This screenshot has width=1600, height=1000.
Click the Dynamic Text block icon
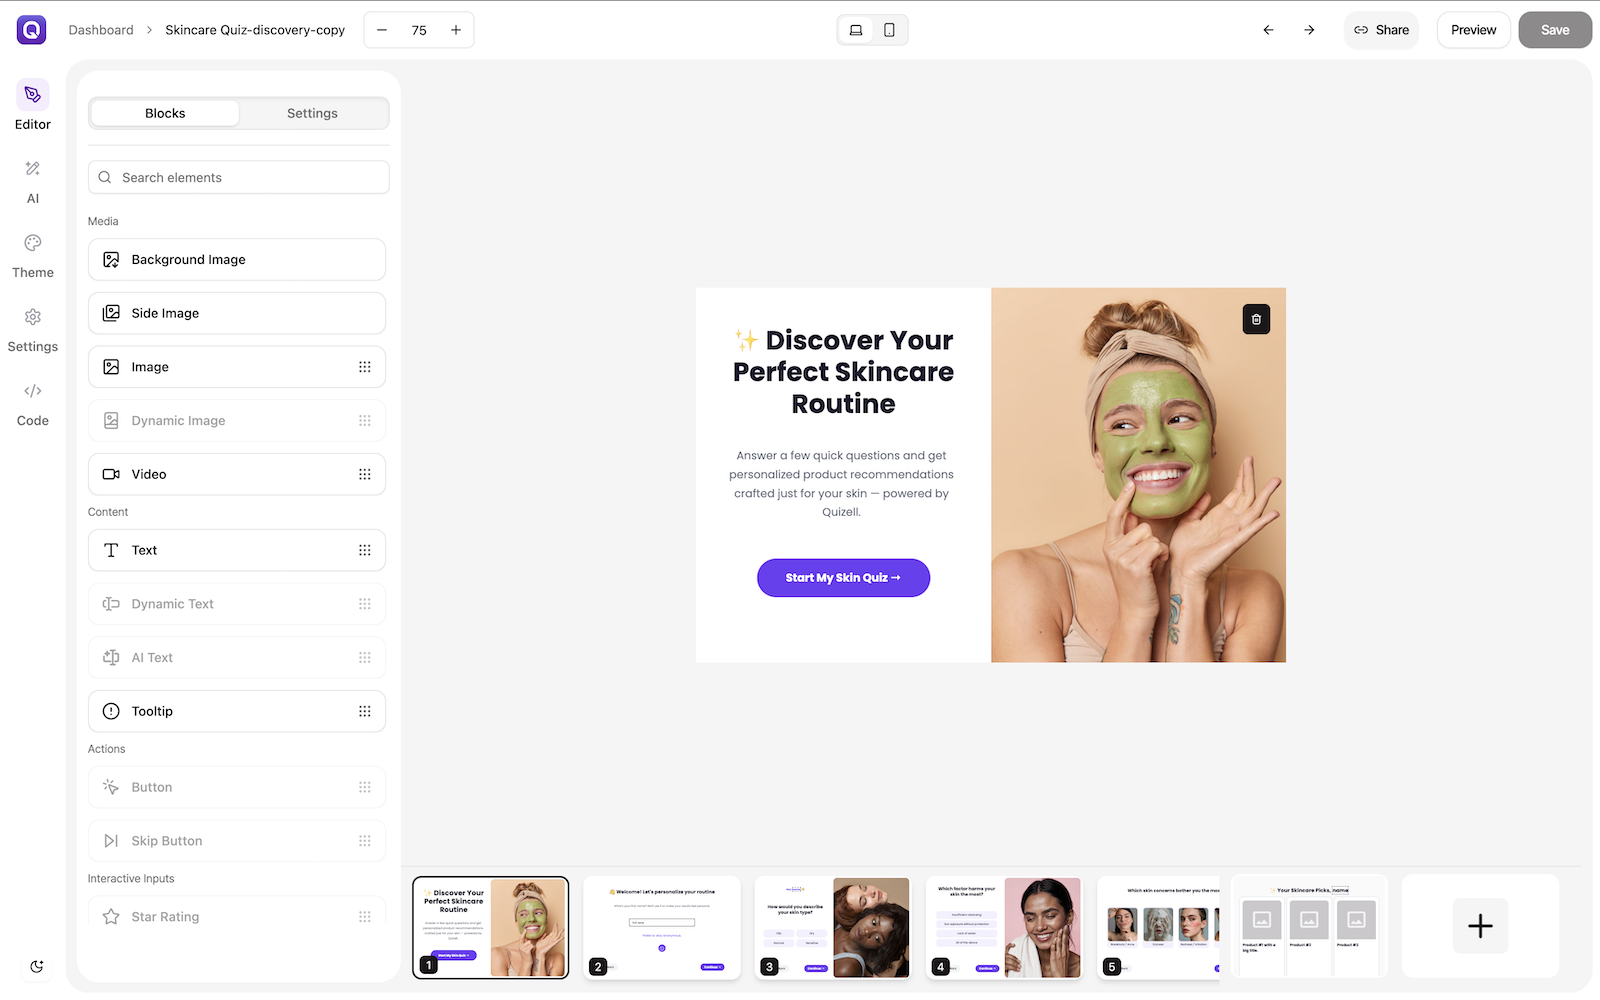111,604
